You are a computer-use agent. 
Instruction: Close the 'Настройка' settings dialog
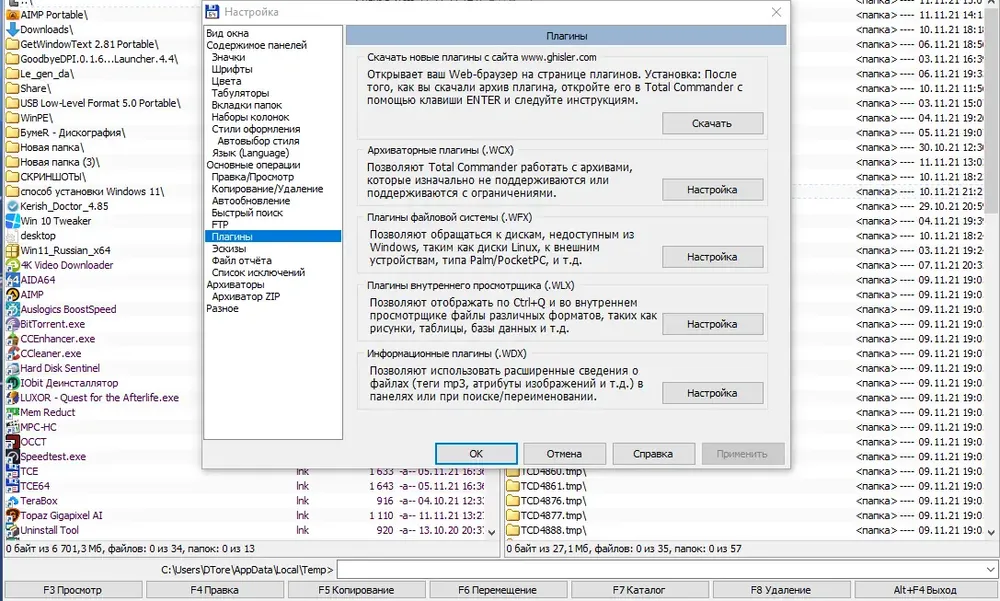[x=776, y=12]
